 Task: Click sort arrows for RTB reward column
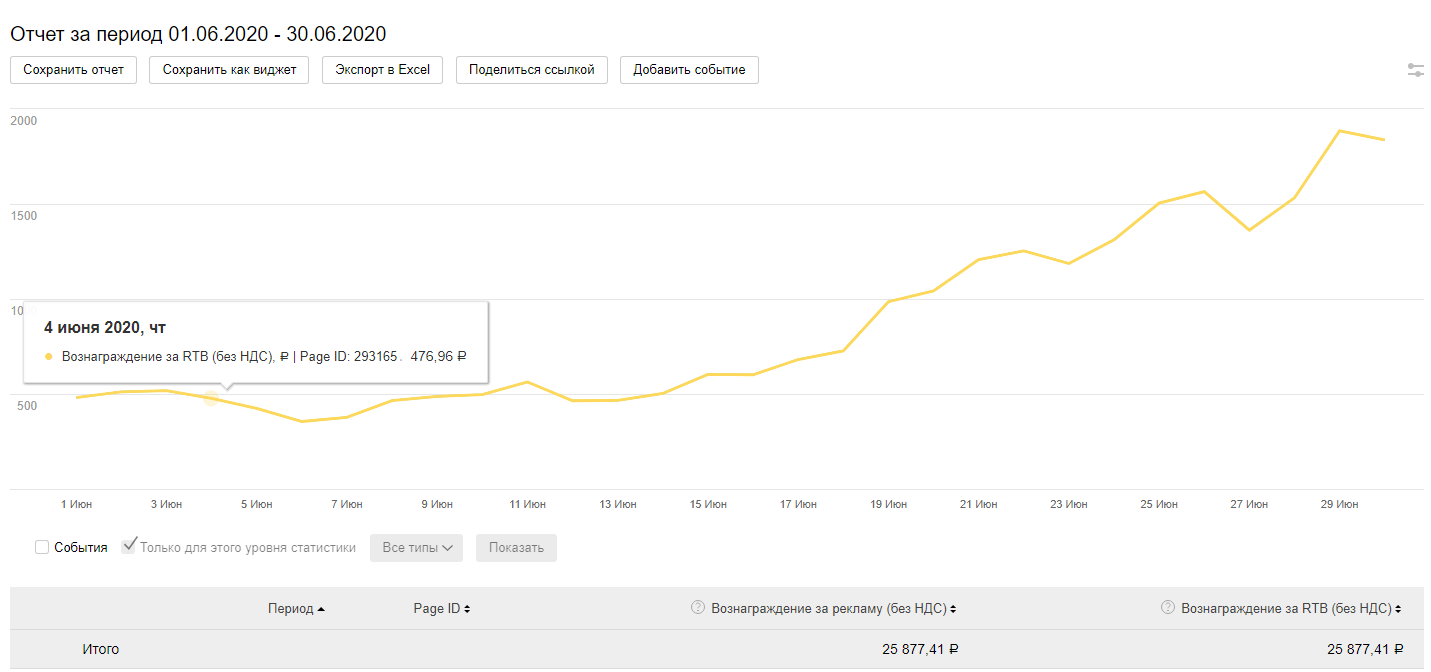pyautogui.click(x=1396, y=609)
